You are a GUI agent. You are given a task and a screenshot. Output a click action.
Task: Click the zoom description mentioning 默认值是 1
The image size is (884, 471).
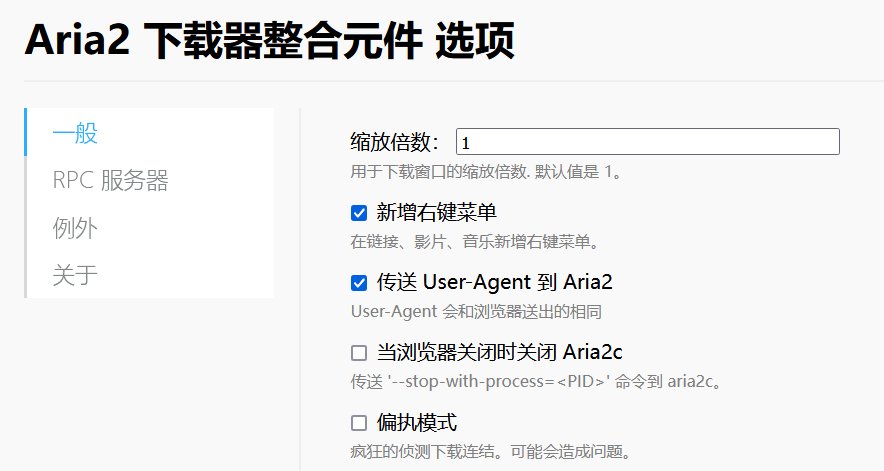point(487,172)
